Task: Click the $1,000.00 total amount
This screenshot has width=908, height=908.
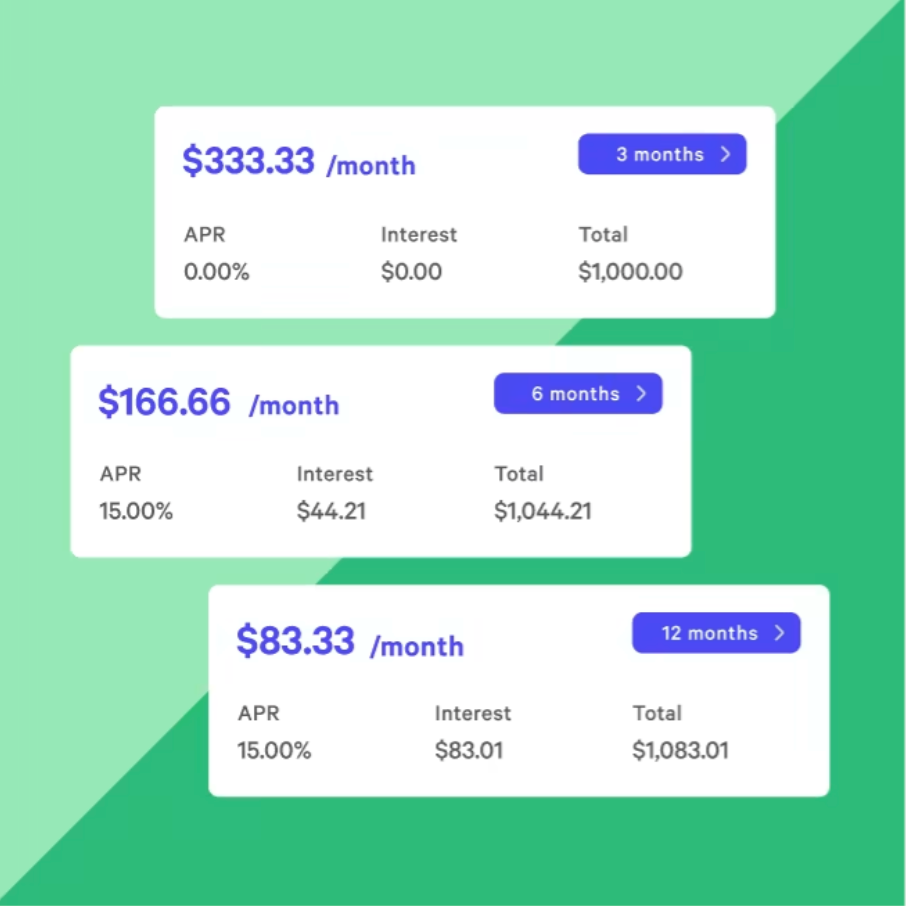Action: point(630,272)
